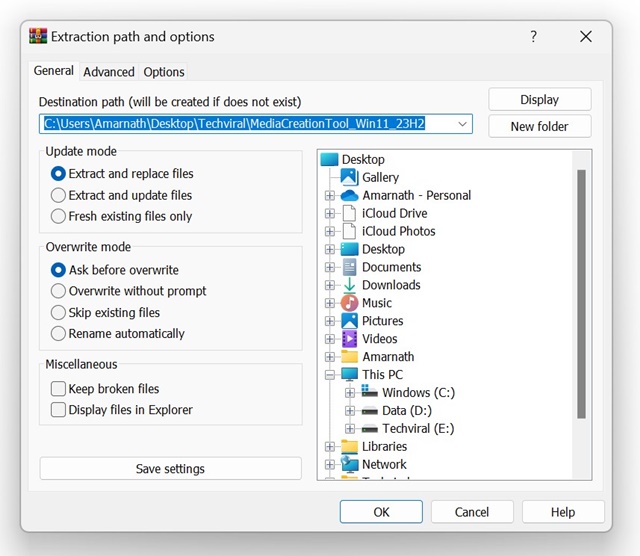Switch to the Advanced tab

(109, 72)
